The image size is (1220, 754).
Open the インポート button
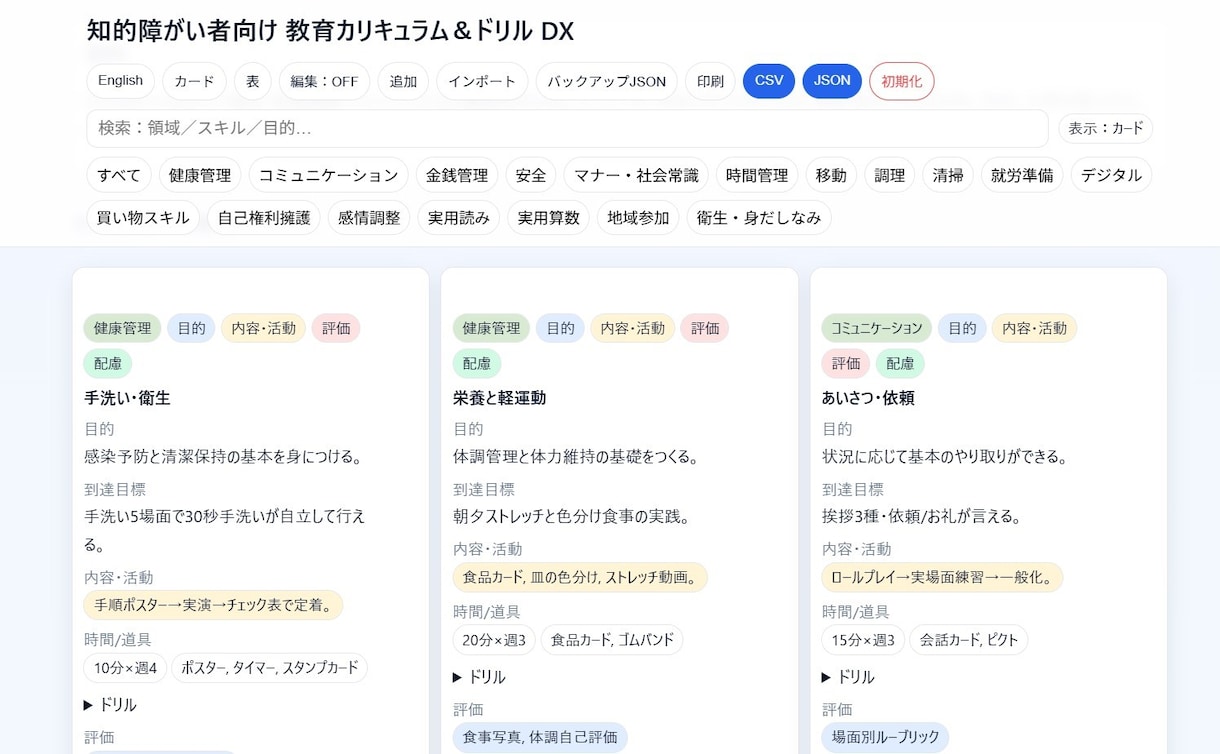coord(482,81)
